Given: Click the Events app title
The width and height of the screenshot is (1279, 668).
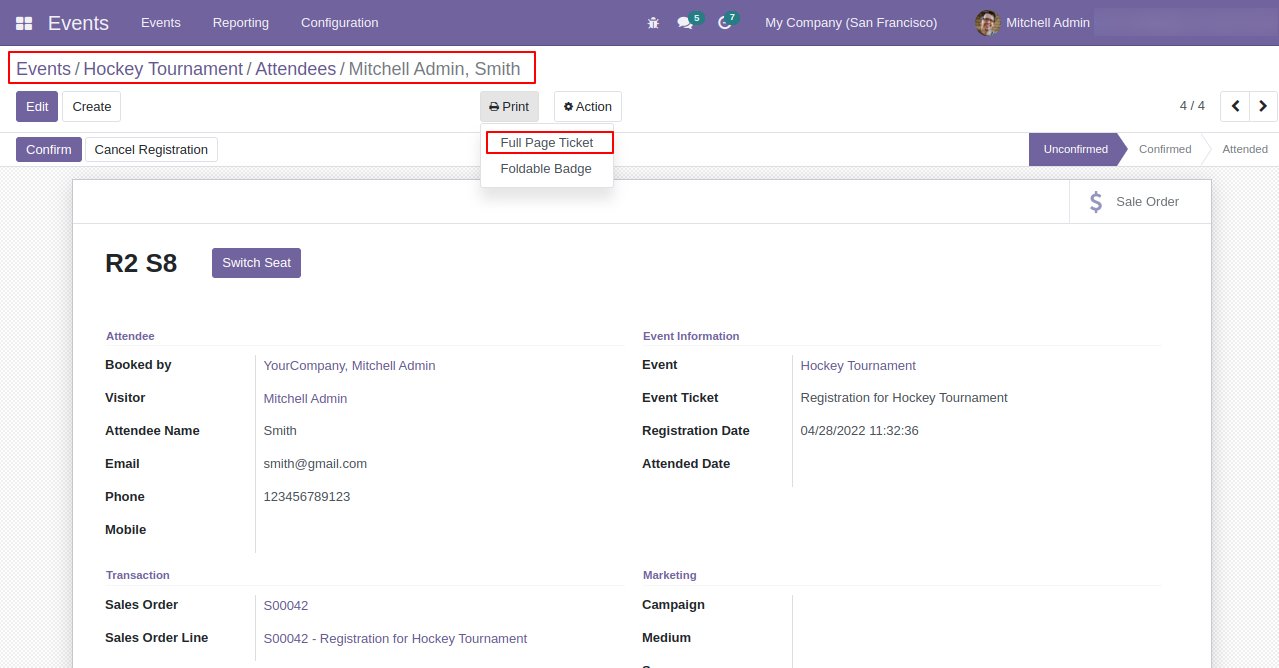Looking at the screenshot, I should [78, 23].
